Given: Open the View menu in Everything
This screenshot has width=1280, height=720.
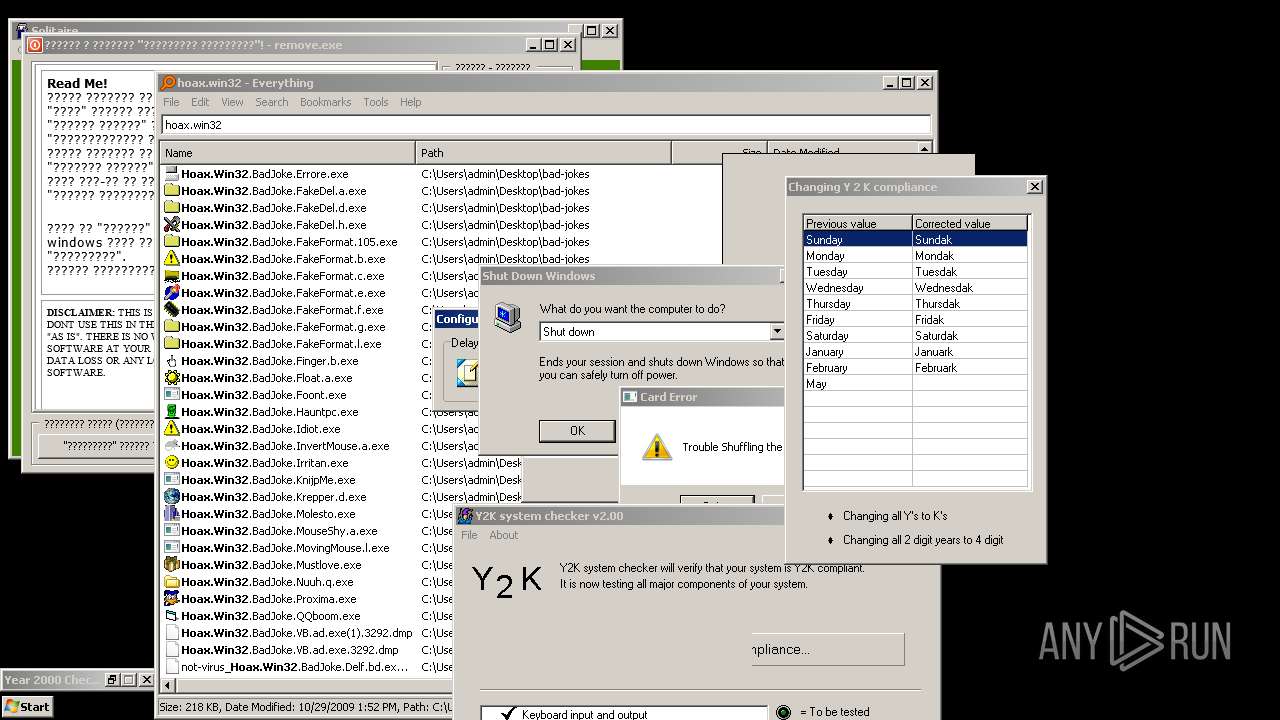Looking at the screenshot, I should pos(232,102).
